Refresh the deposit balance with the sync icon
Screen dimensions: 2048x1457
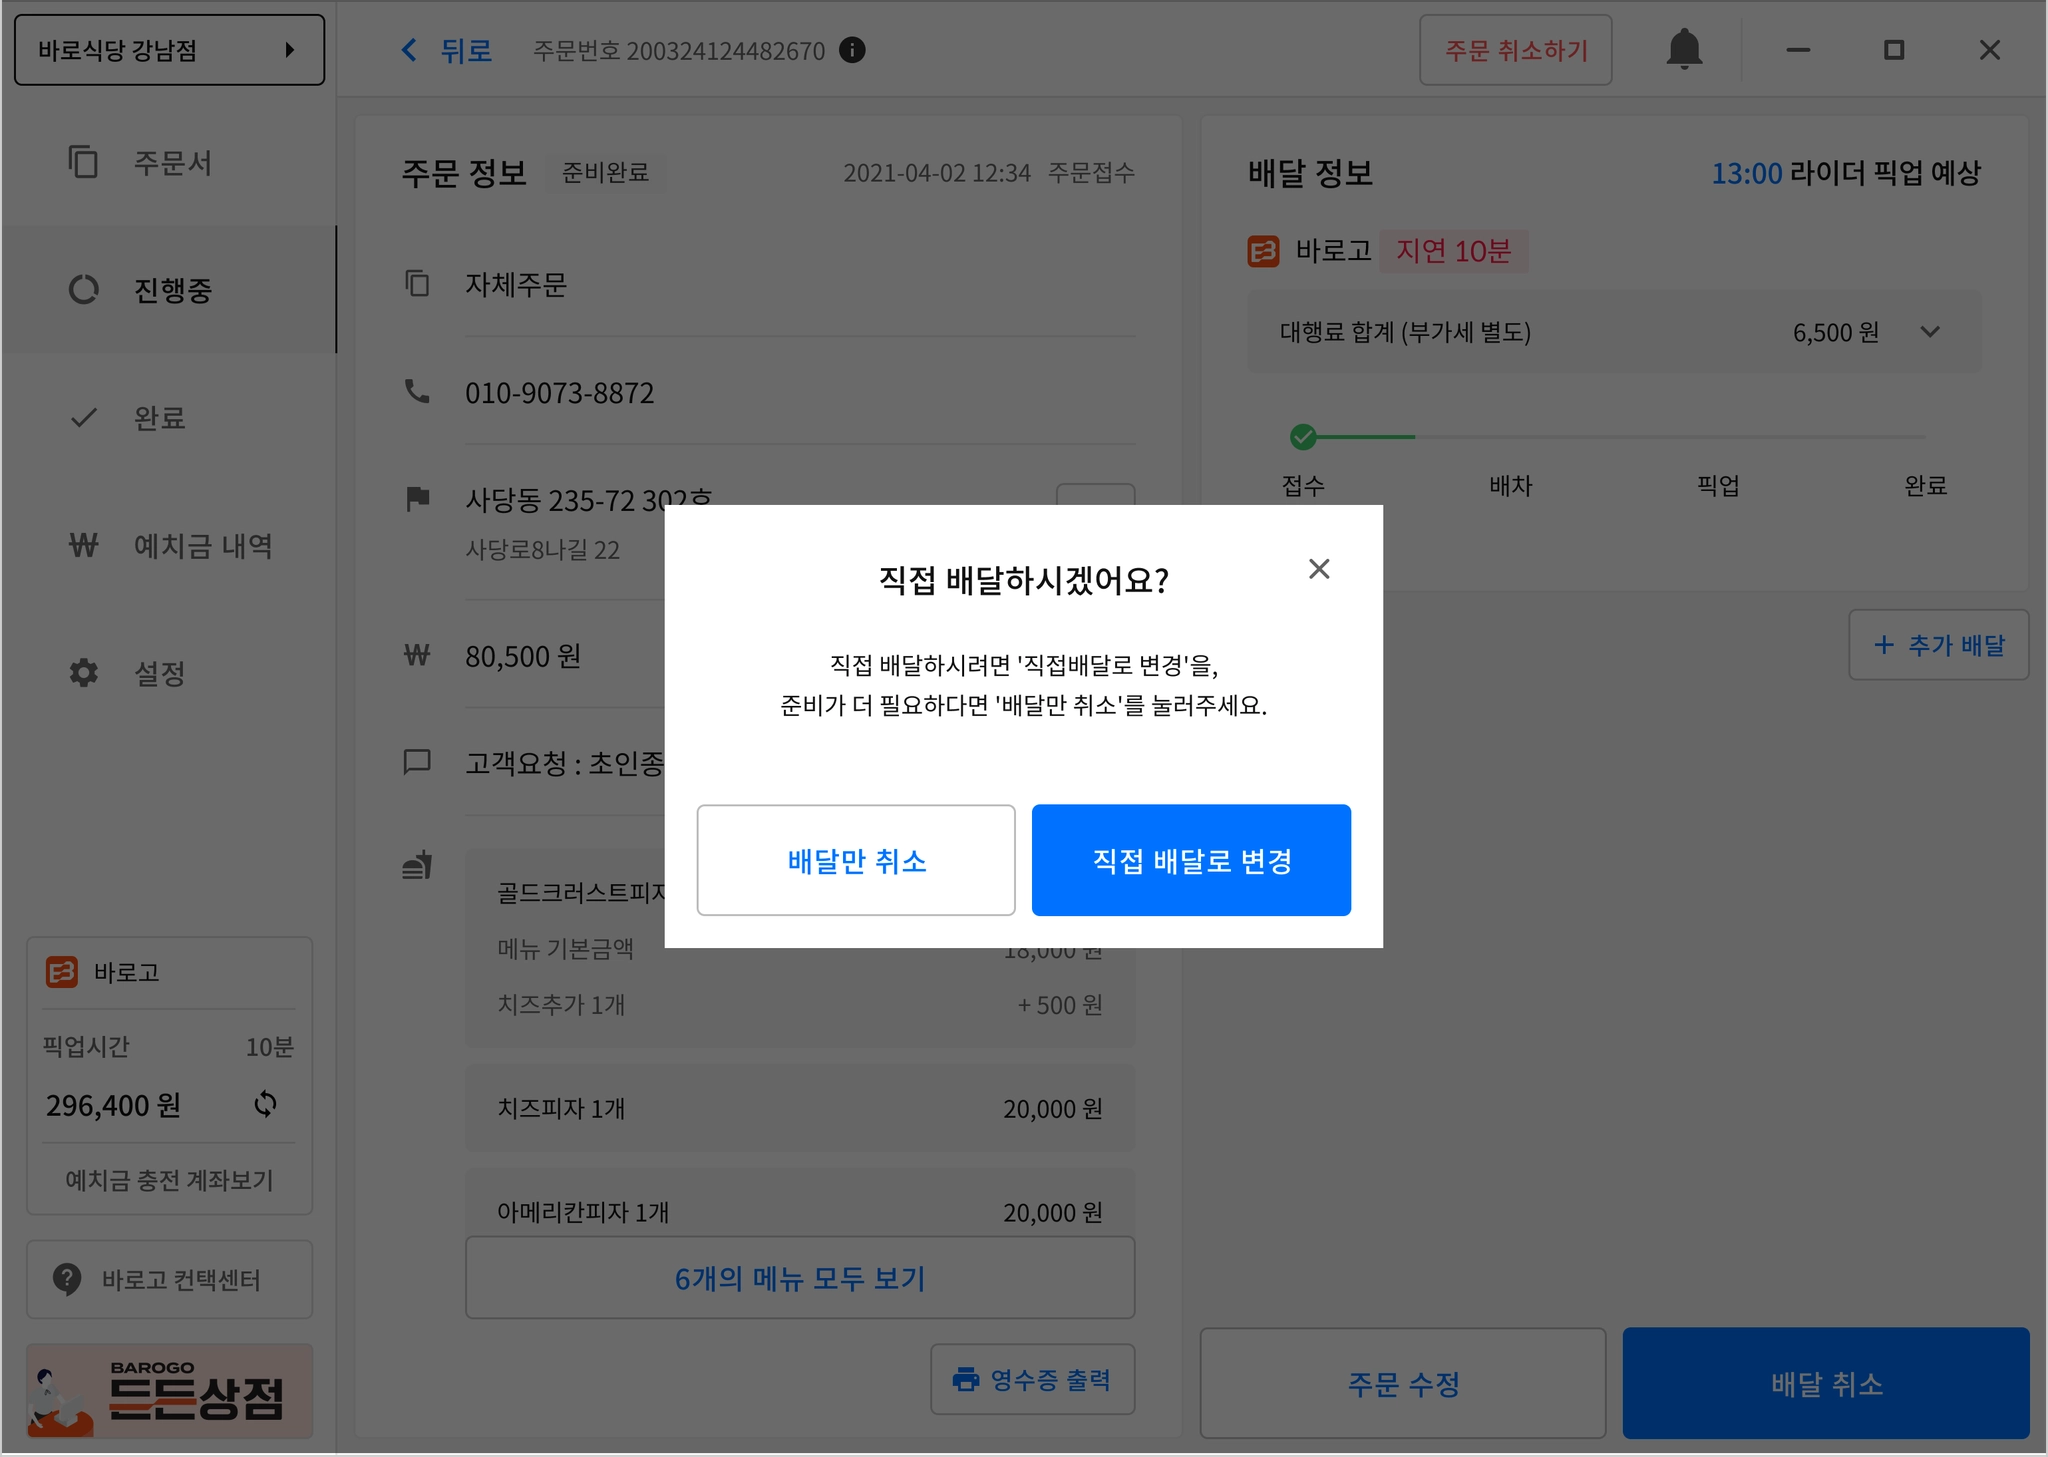265,1104
